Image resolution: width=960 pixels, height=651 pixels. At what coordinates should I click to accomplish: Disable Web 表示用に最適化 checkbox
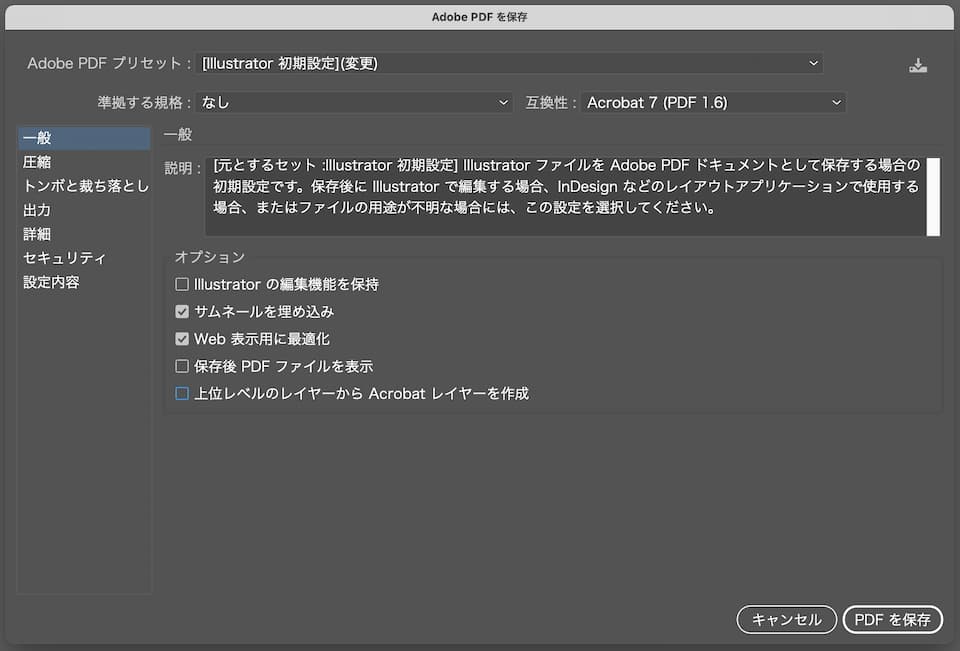(x=182, y=339)
